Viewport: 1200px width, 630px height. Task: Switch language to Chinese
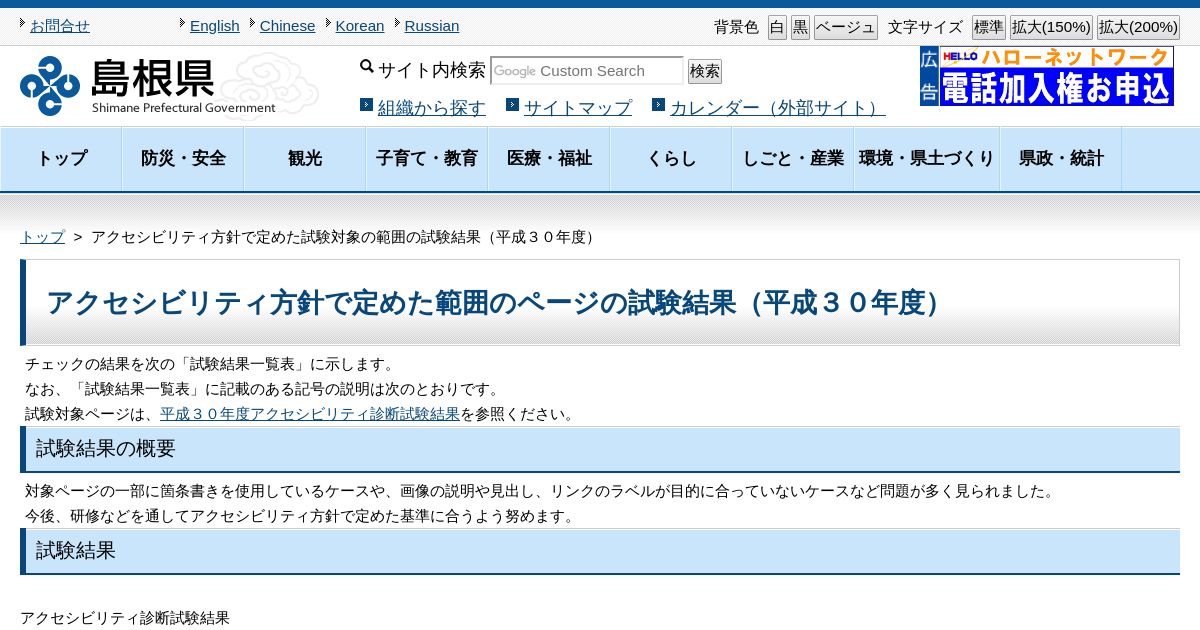[287, 26]
